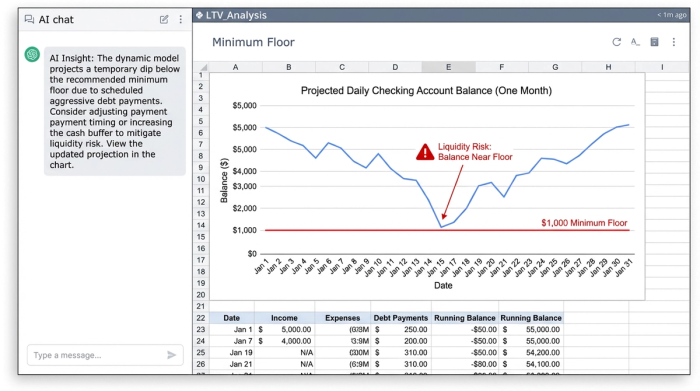Click the text formatting A icon
The width and height of the screenshot is (700, 391).
[635, 42]
